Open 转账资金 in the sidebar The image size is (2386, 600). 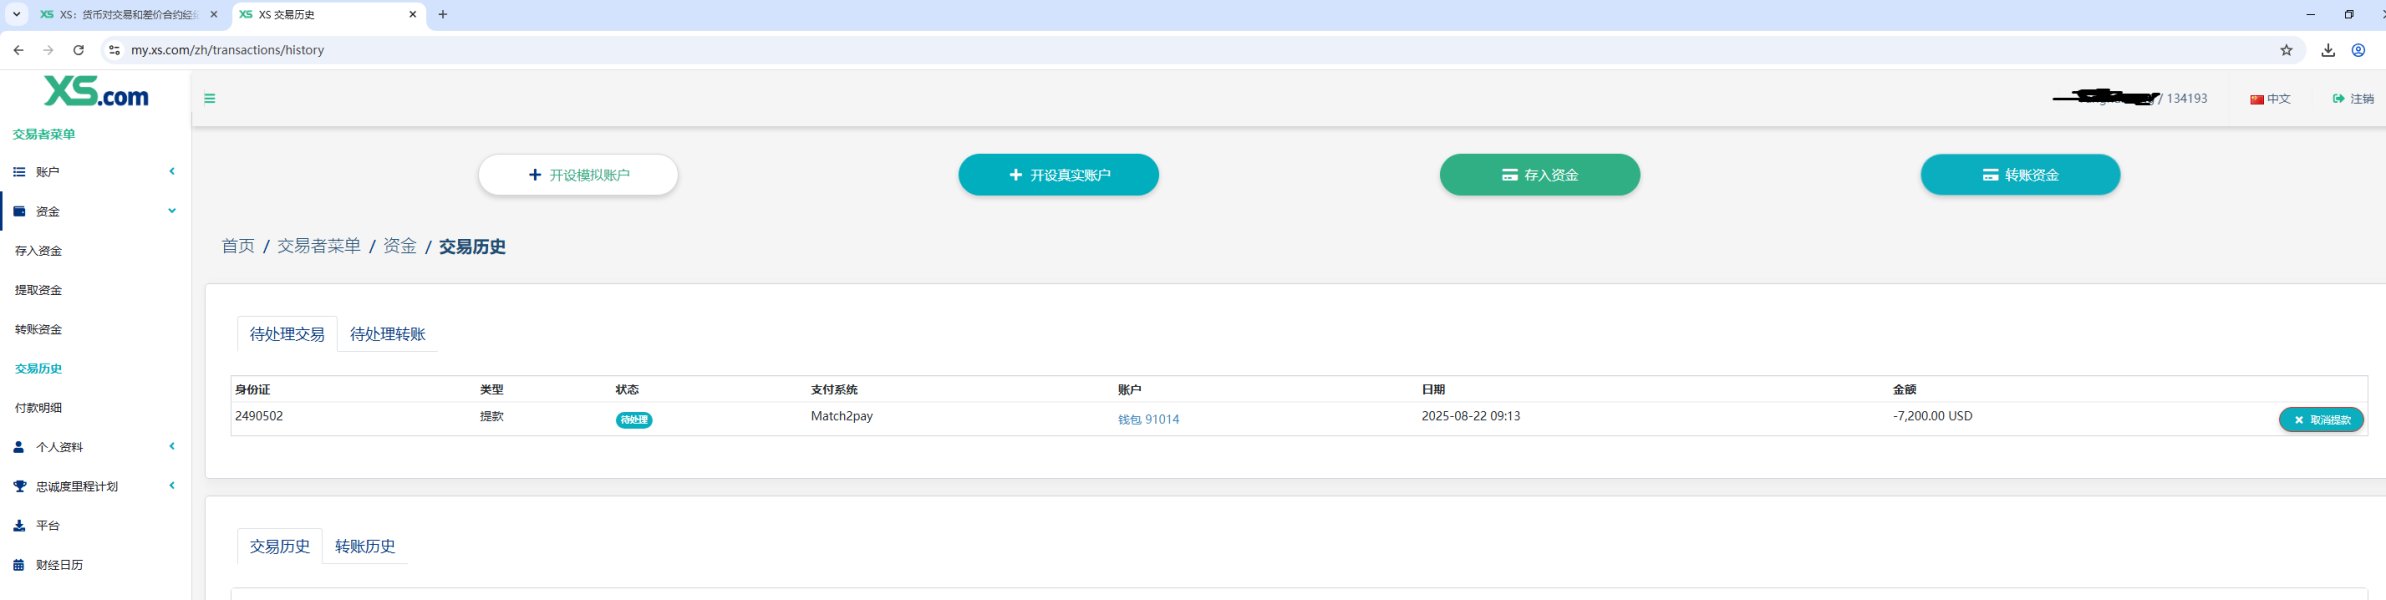tap(38, 329)
